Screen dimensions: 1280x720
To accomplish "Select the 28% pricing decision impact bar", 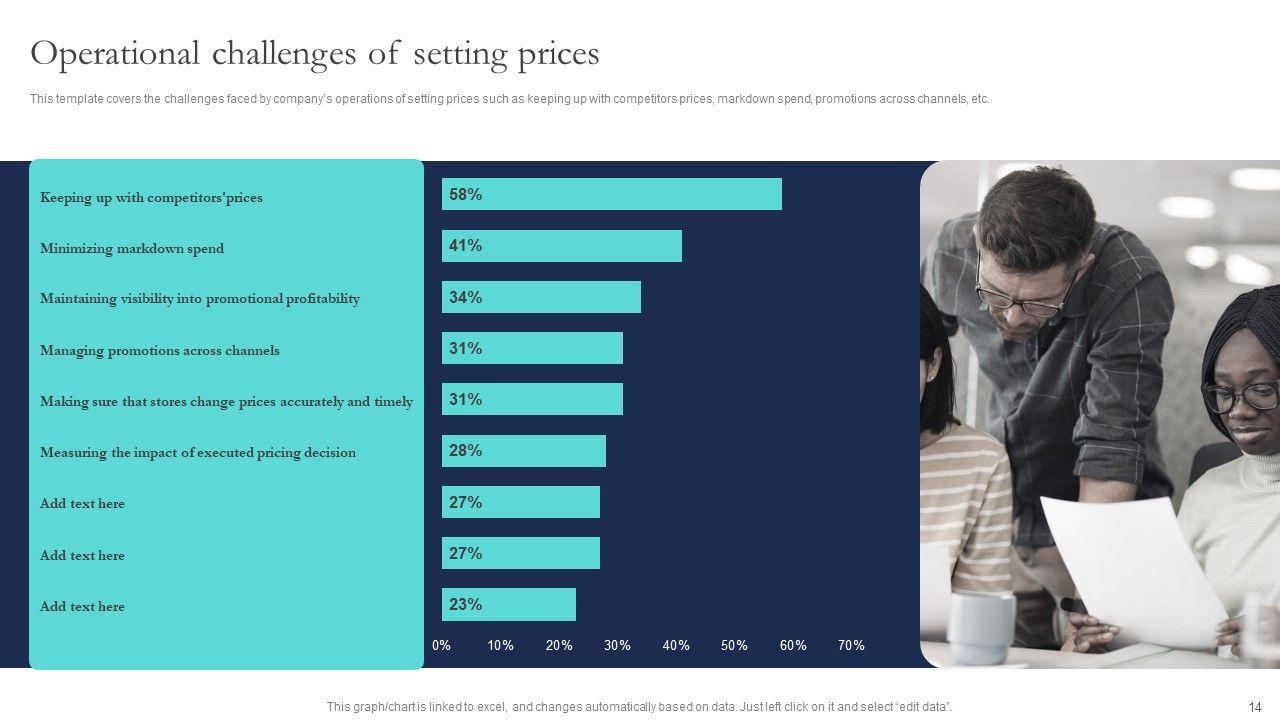I will 523,451.
